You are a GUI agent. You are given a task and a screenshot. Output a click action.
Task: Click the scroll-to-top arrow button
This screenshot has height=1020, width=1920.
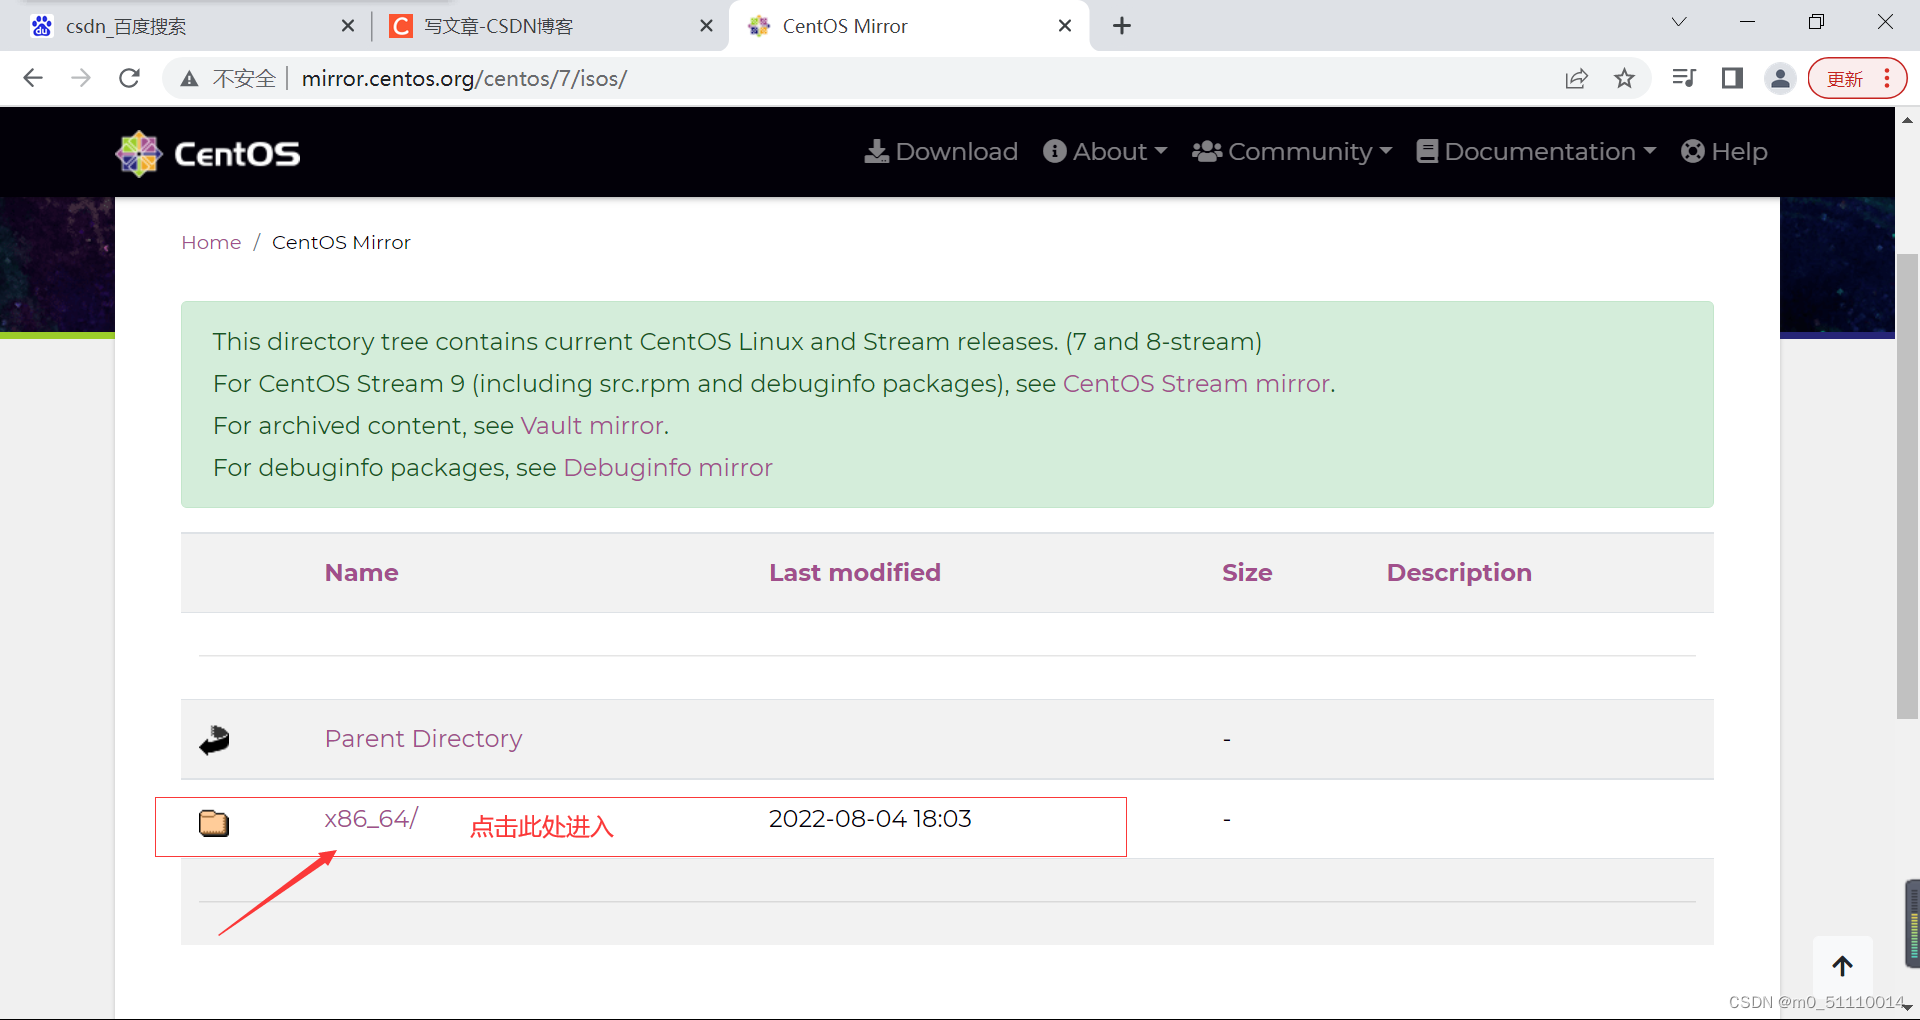tap(1843, 966)
